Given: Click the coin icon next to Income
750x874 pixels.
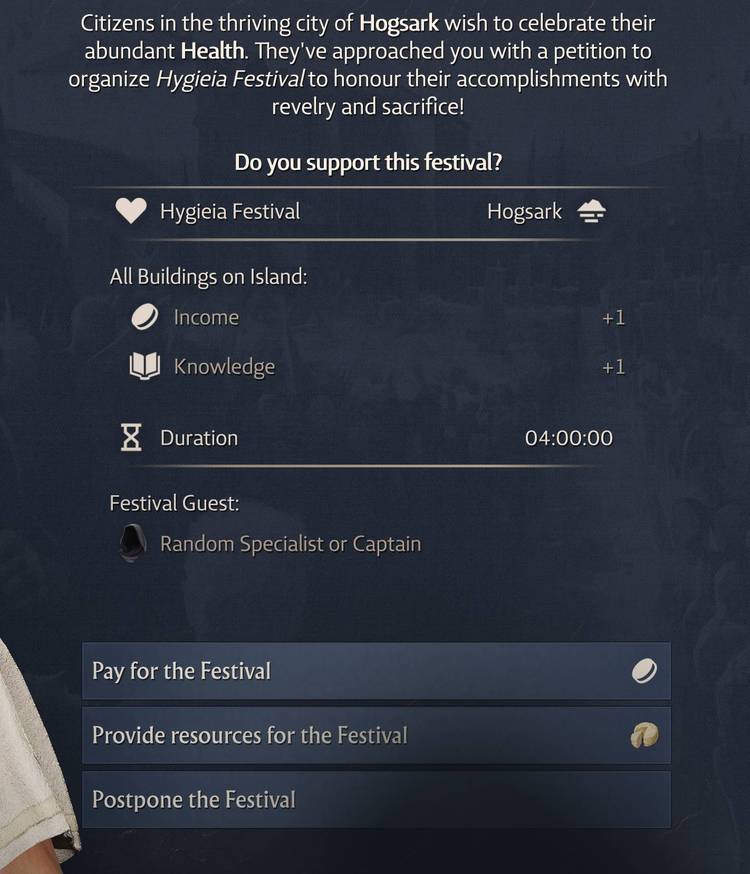Looking at the screenshot, I should click(x=146, y=316).
